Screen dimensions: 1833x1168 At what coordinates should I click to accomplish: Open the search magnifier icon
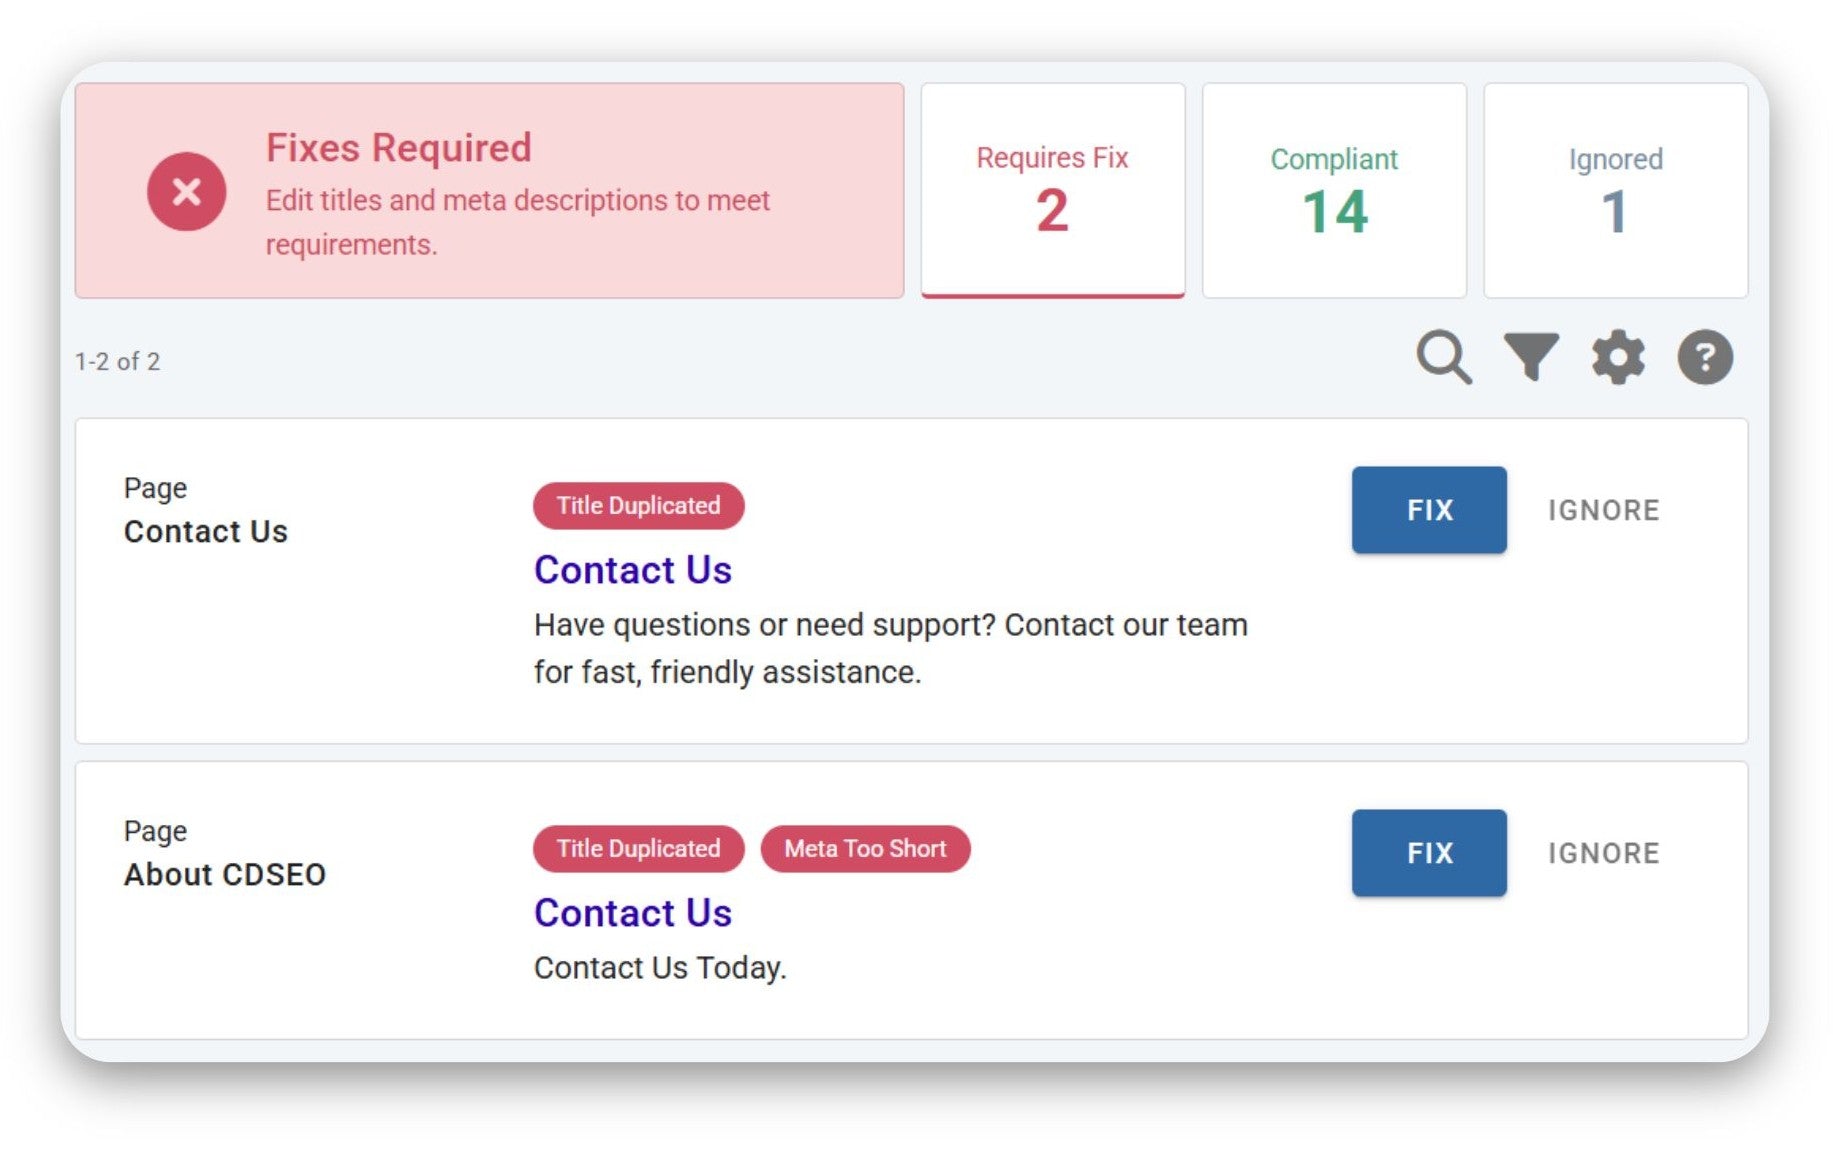tap(1443, 357)
